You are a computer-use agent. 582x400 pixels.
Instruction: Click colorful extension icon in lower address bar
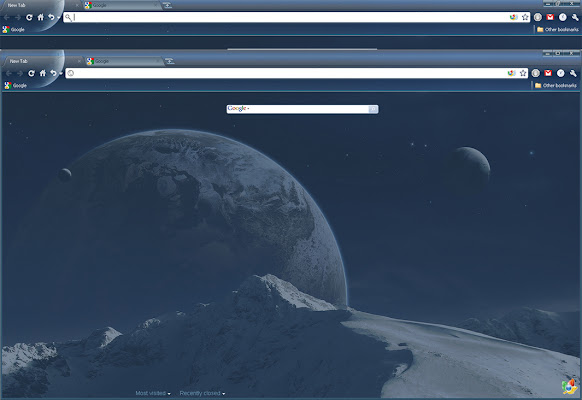point(511,73)
